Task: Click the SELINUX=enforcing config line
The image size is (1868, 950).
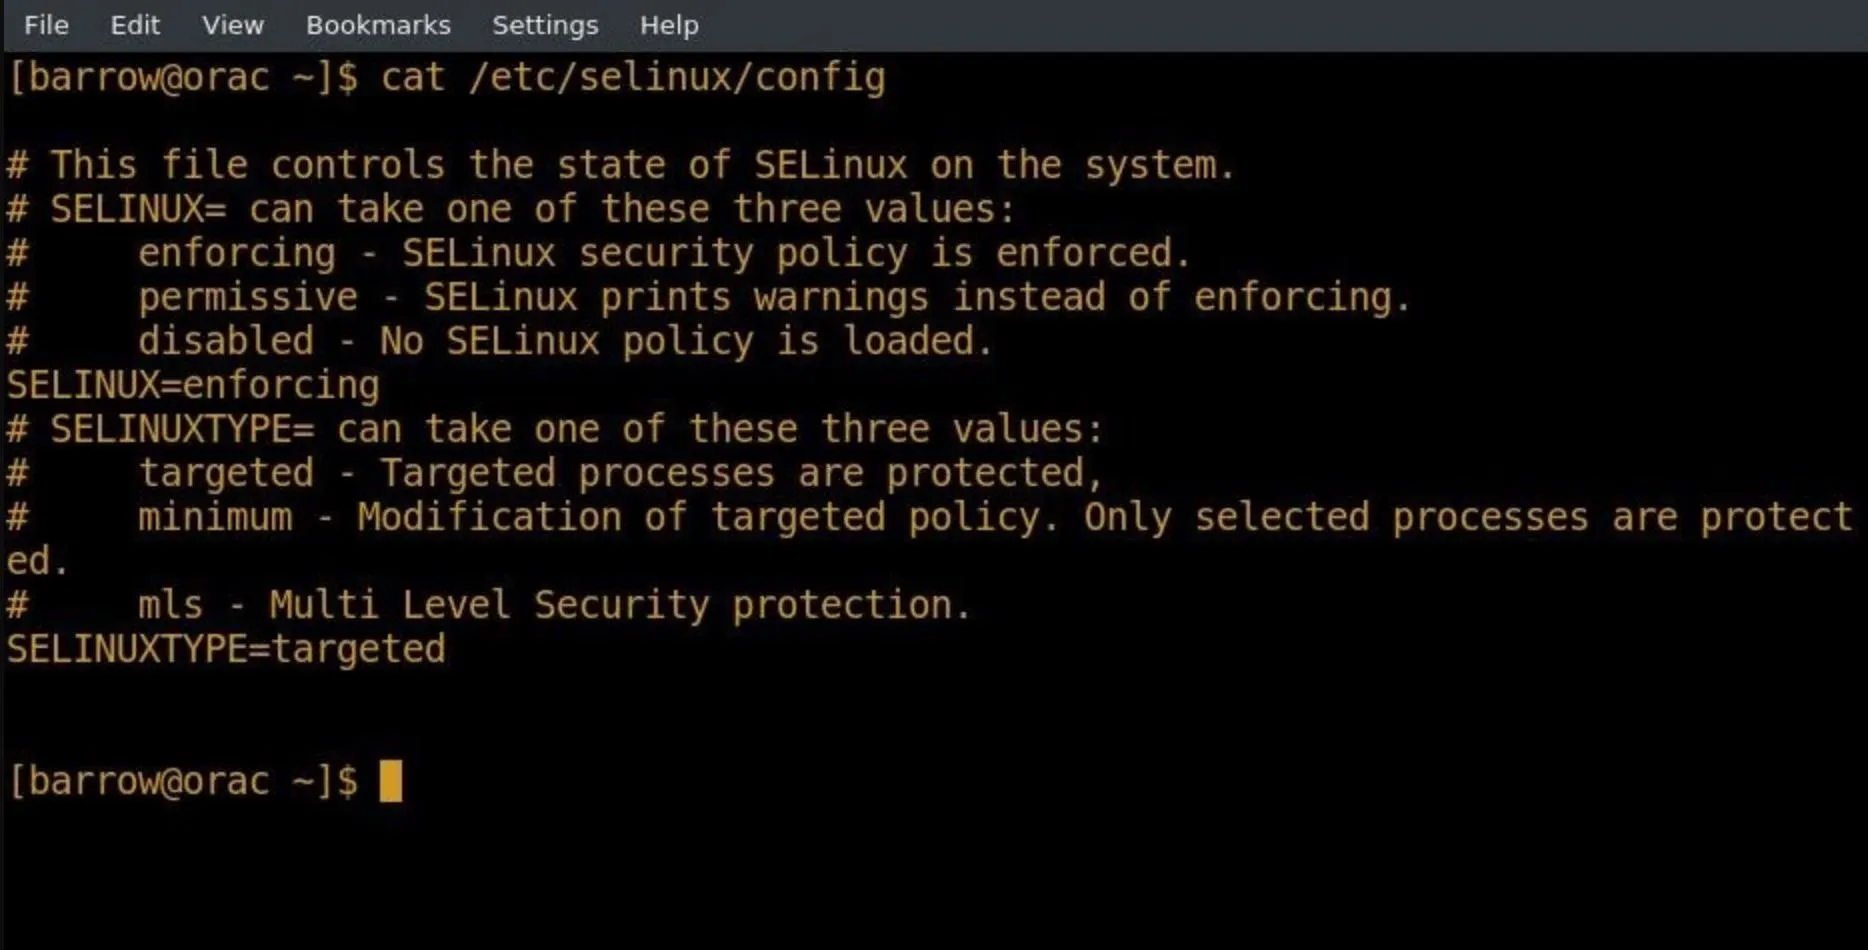Action: (x=193, y=385)
